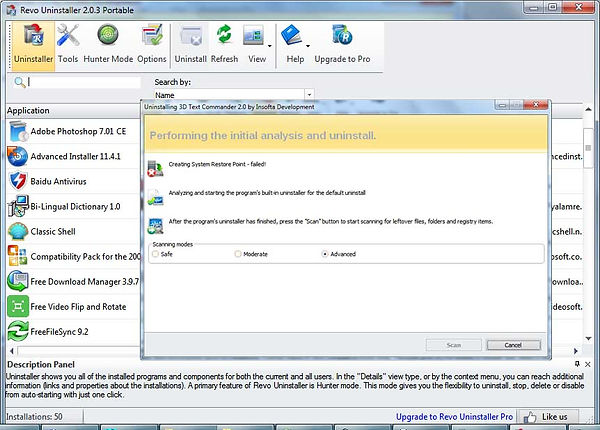
Task: Select the Adobe Photoshop 7.01 CE row
Action: (73, 131)
